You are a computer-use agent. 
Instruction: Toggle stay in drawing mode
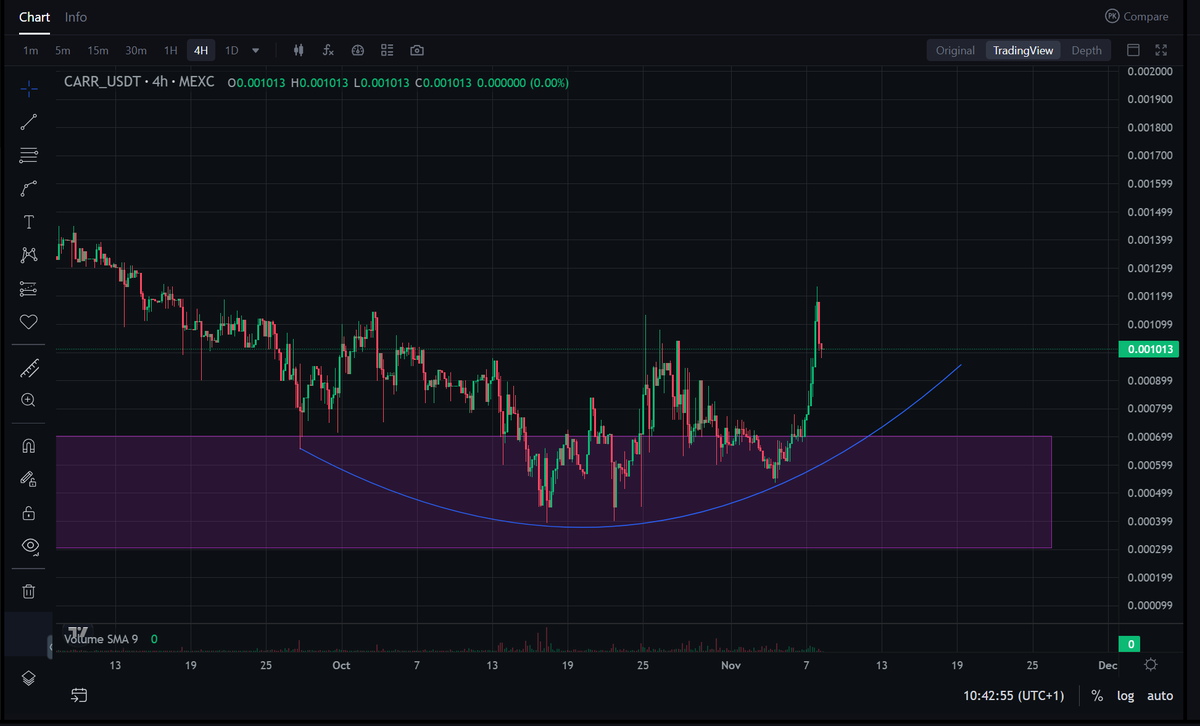point(28,479)
